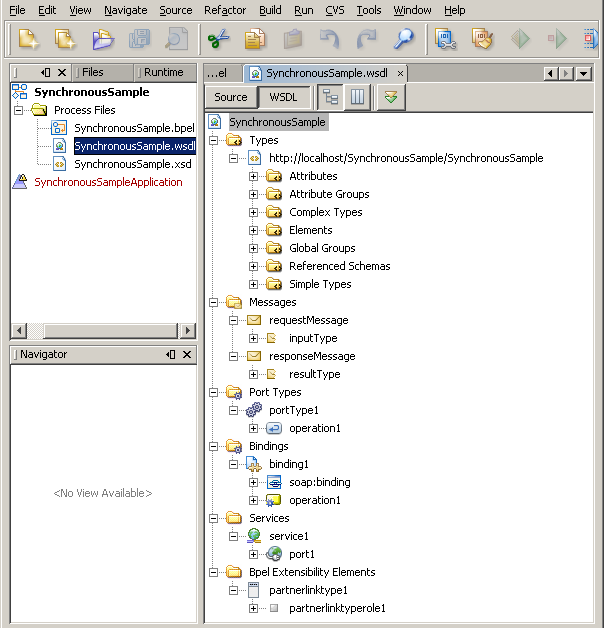Click the binding1 node icon

pos(254,464)
